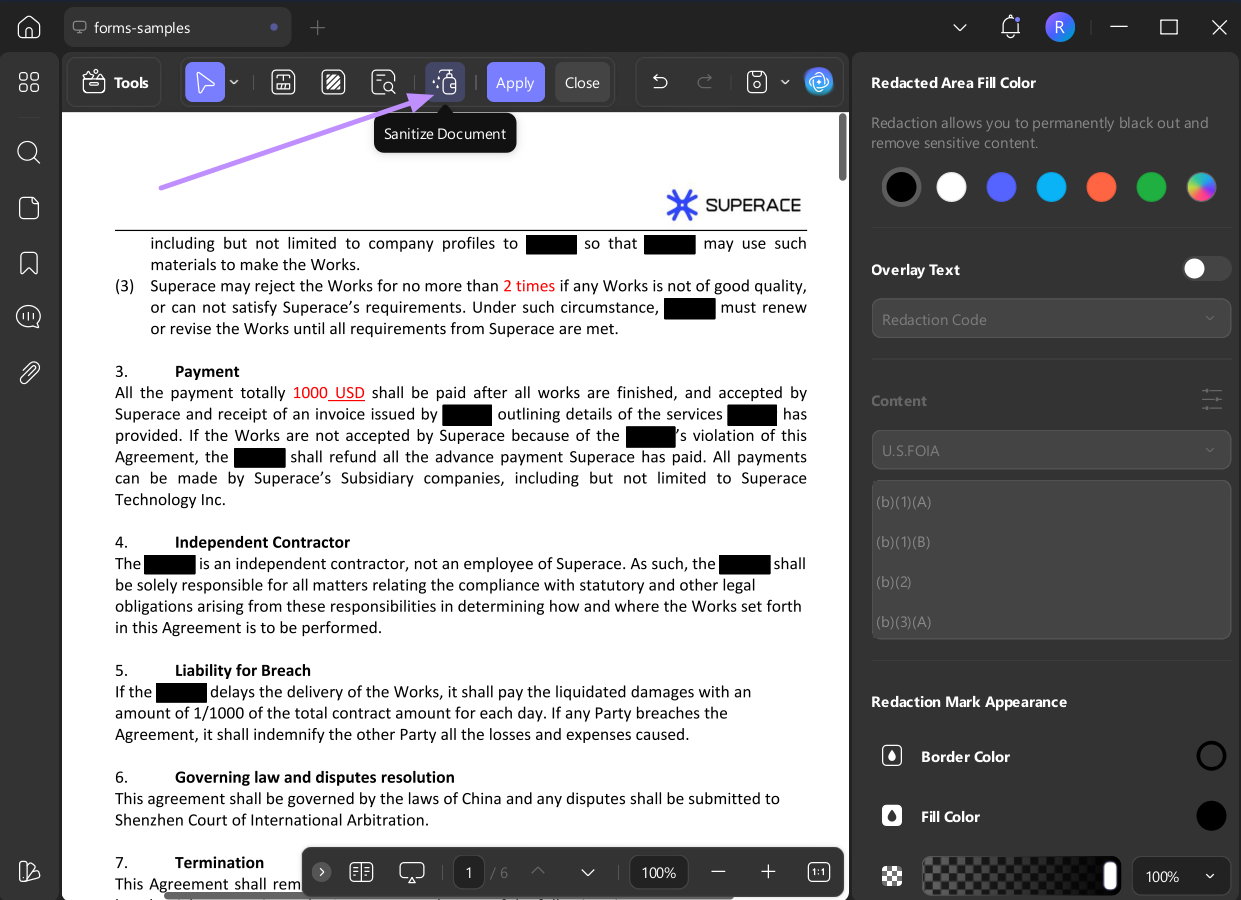Click the red "1000_USD" text in document
Viewport: 1241px width, 900px height.
click(329, 393)
